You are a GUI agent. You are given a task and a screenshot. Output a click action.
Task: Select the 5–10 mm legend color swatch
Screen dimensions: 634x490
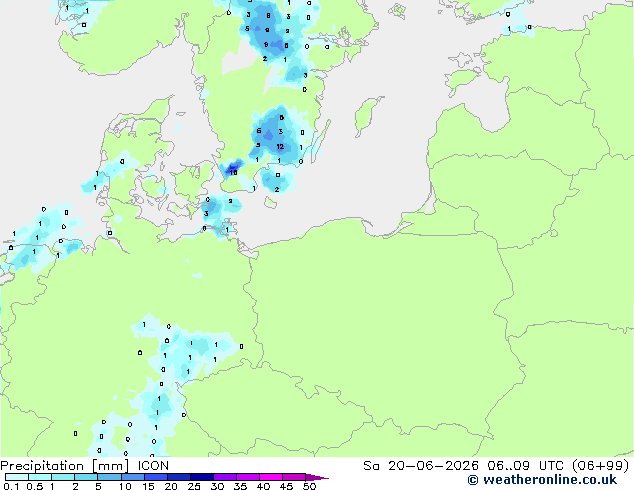tap(109, 477)
